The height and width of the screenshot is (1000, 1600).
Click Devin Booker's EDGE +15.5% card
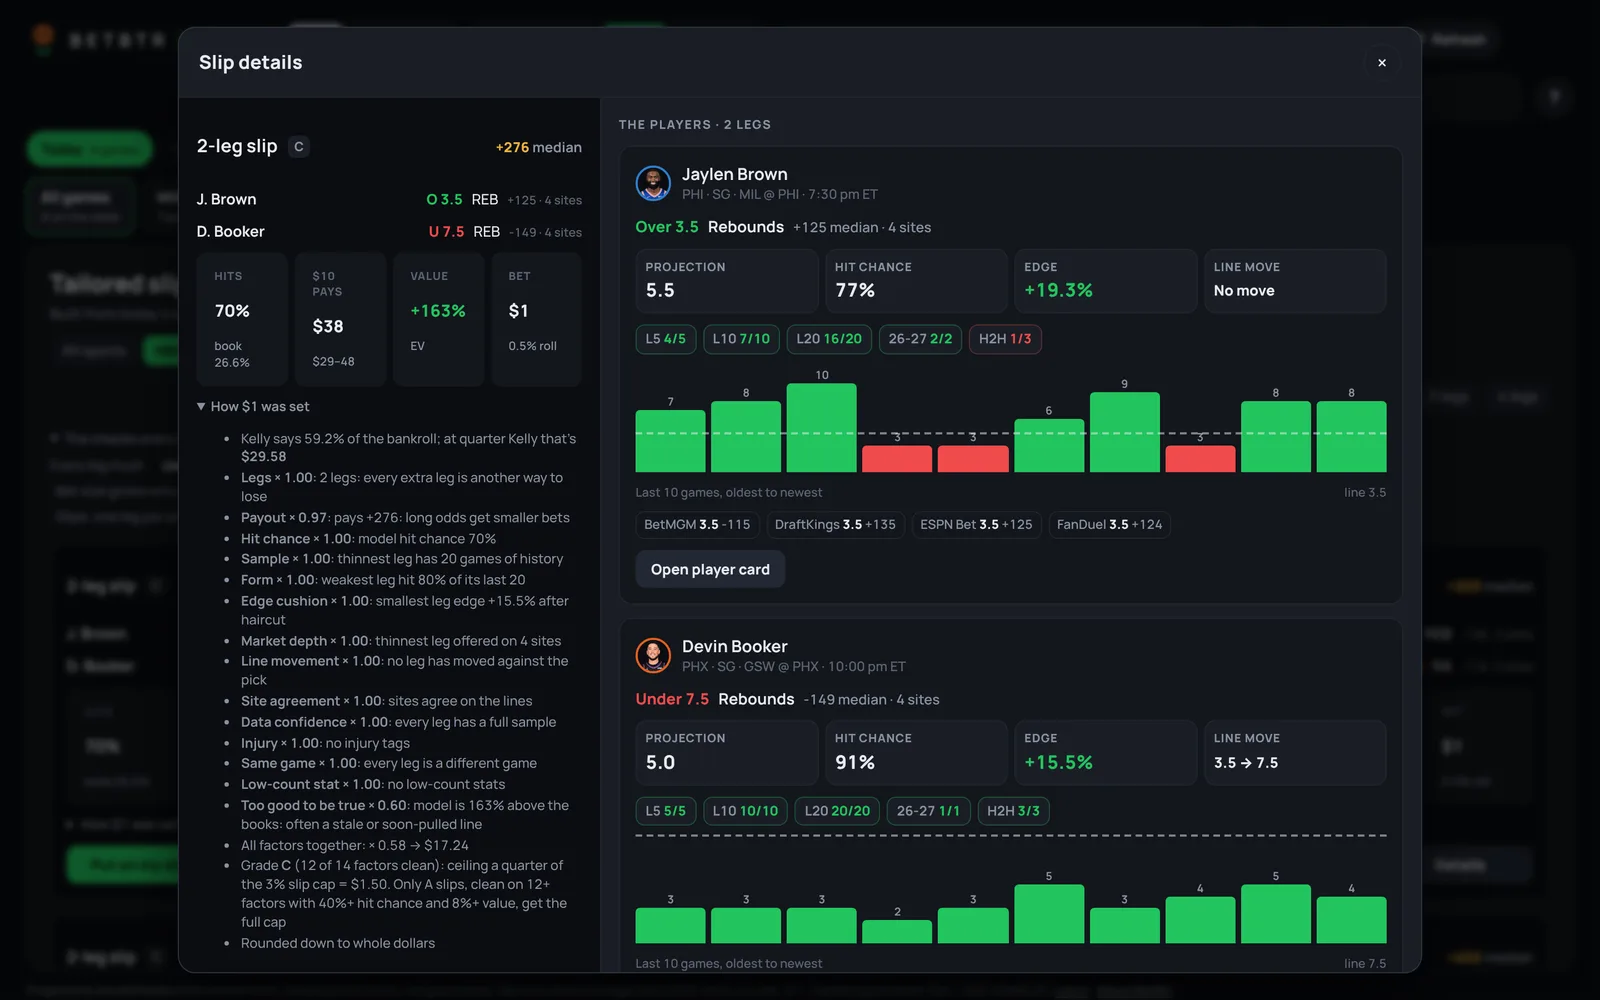point(1106,753)
